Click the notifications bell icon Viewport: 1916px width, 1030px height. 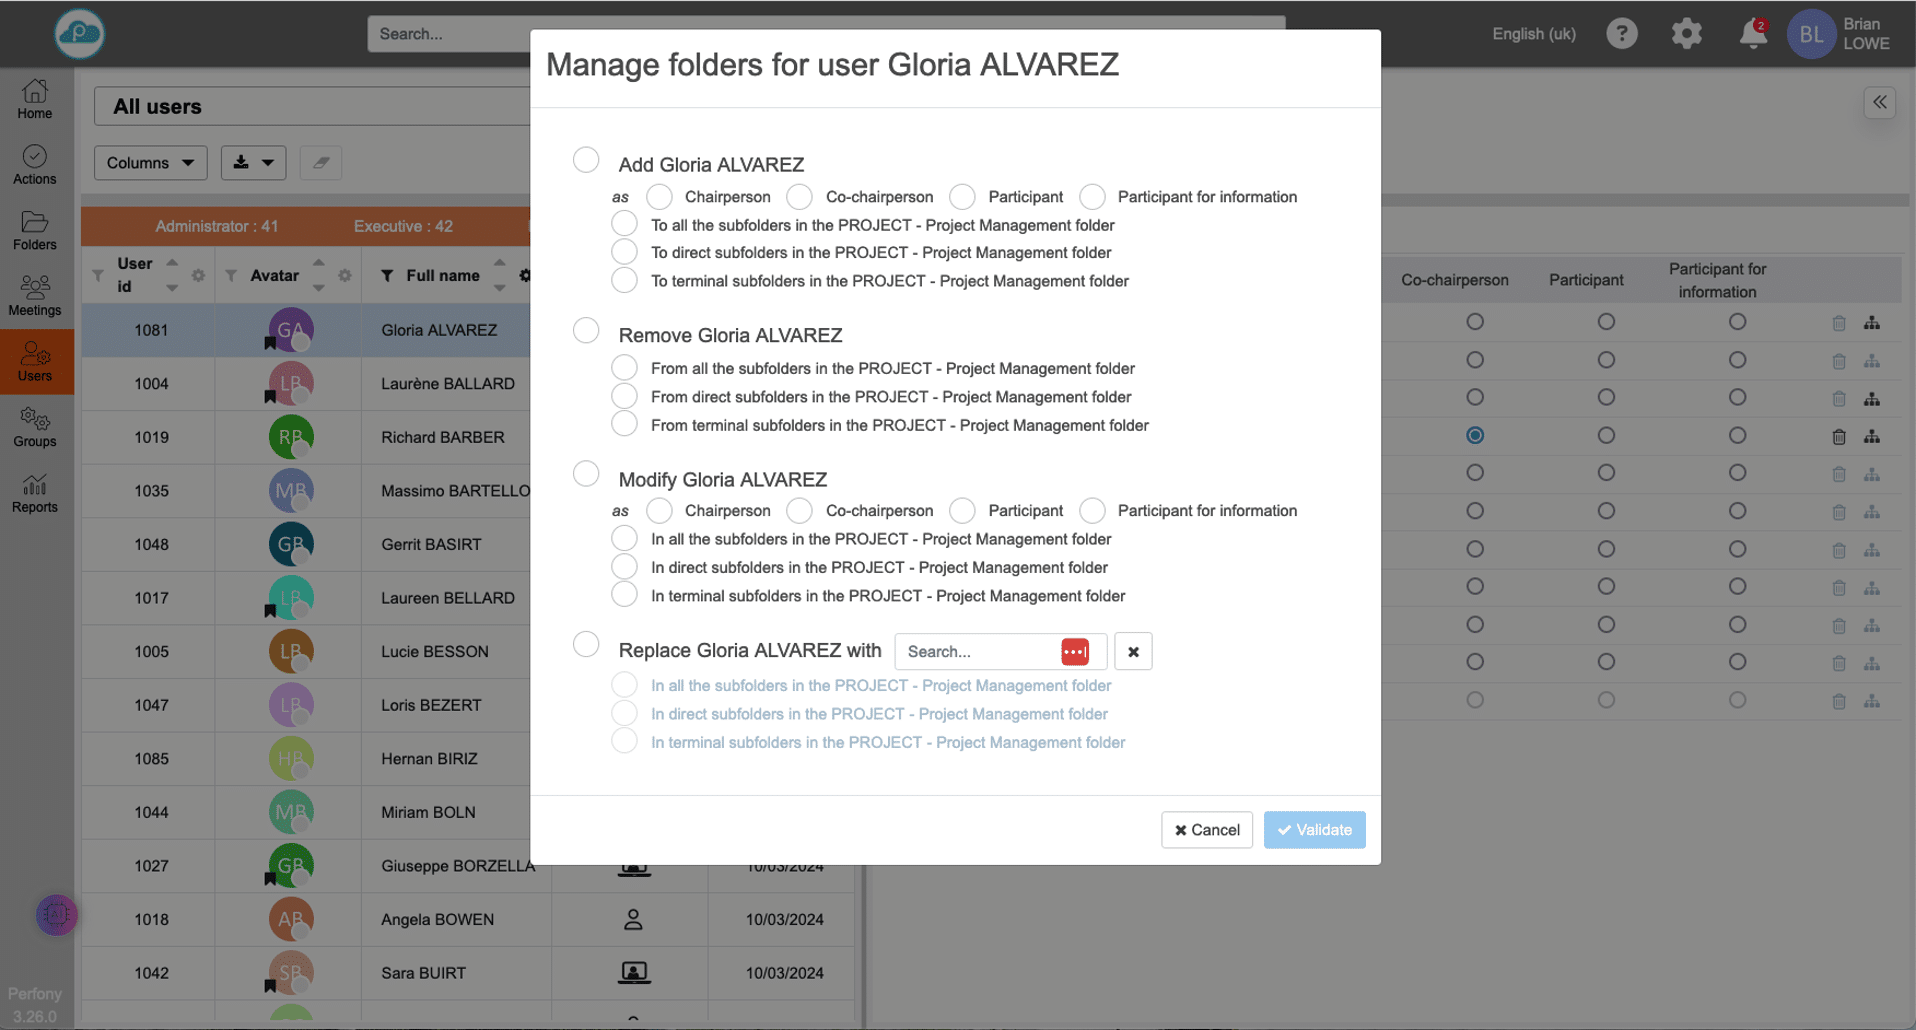click(x=1752, y=34)
